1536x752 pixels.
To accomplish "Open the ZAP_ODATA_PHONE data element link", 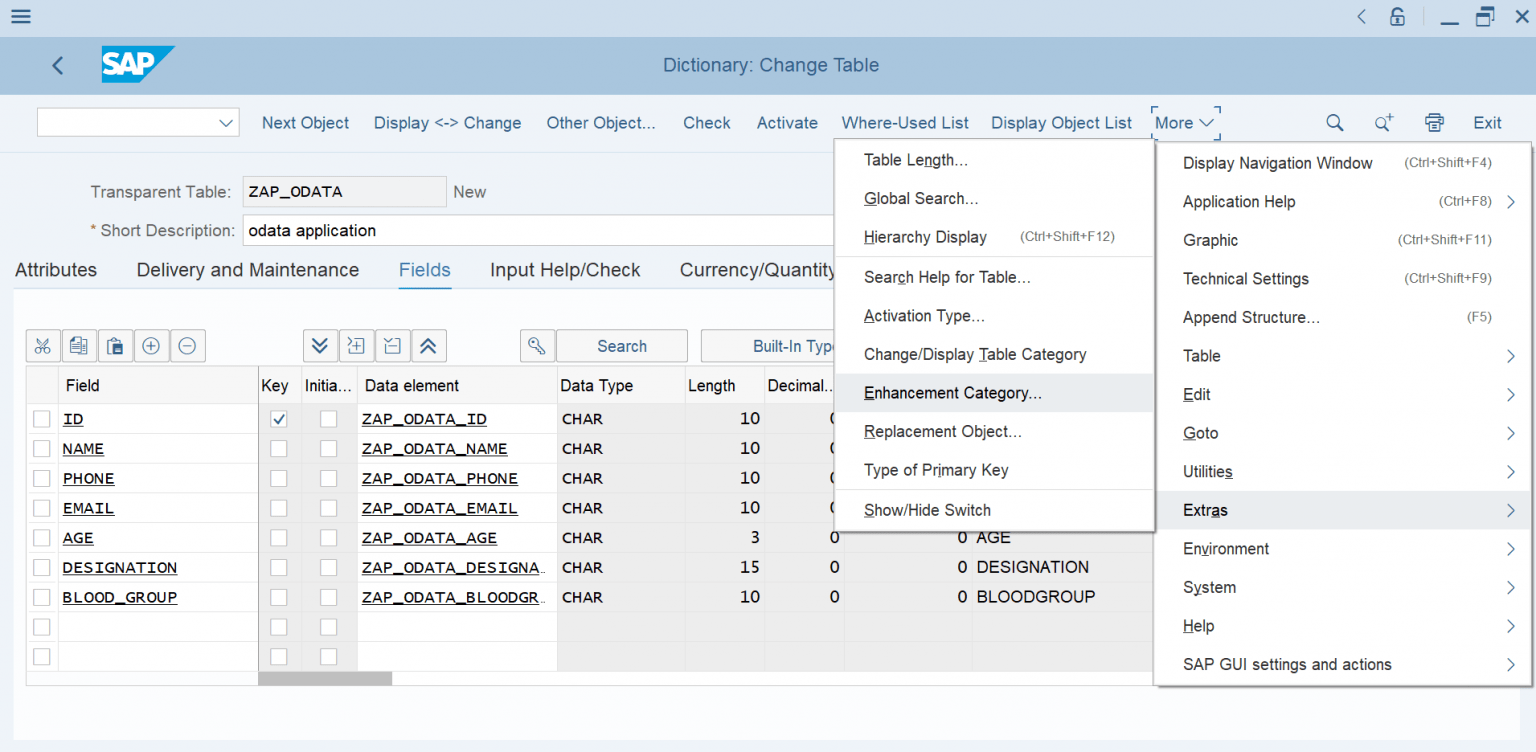I will 439,478.
